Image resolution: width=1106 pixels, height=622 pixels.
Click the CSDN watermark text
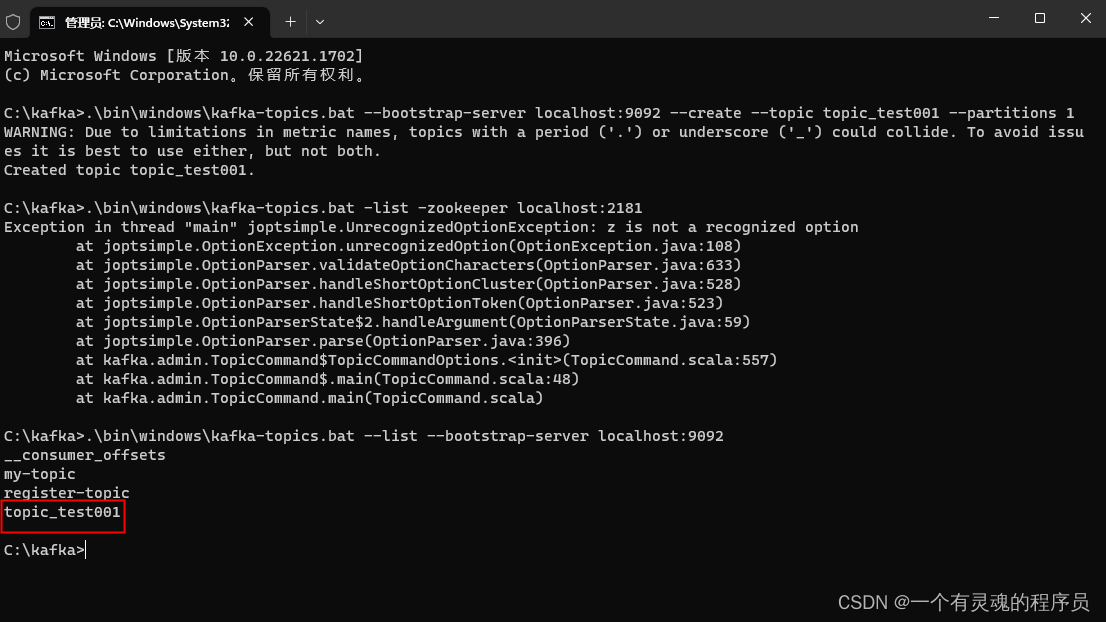964,603
